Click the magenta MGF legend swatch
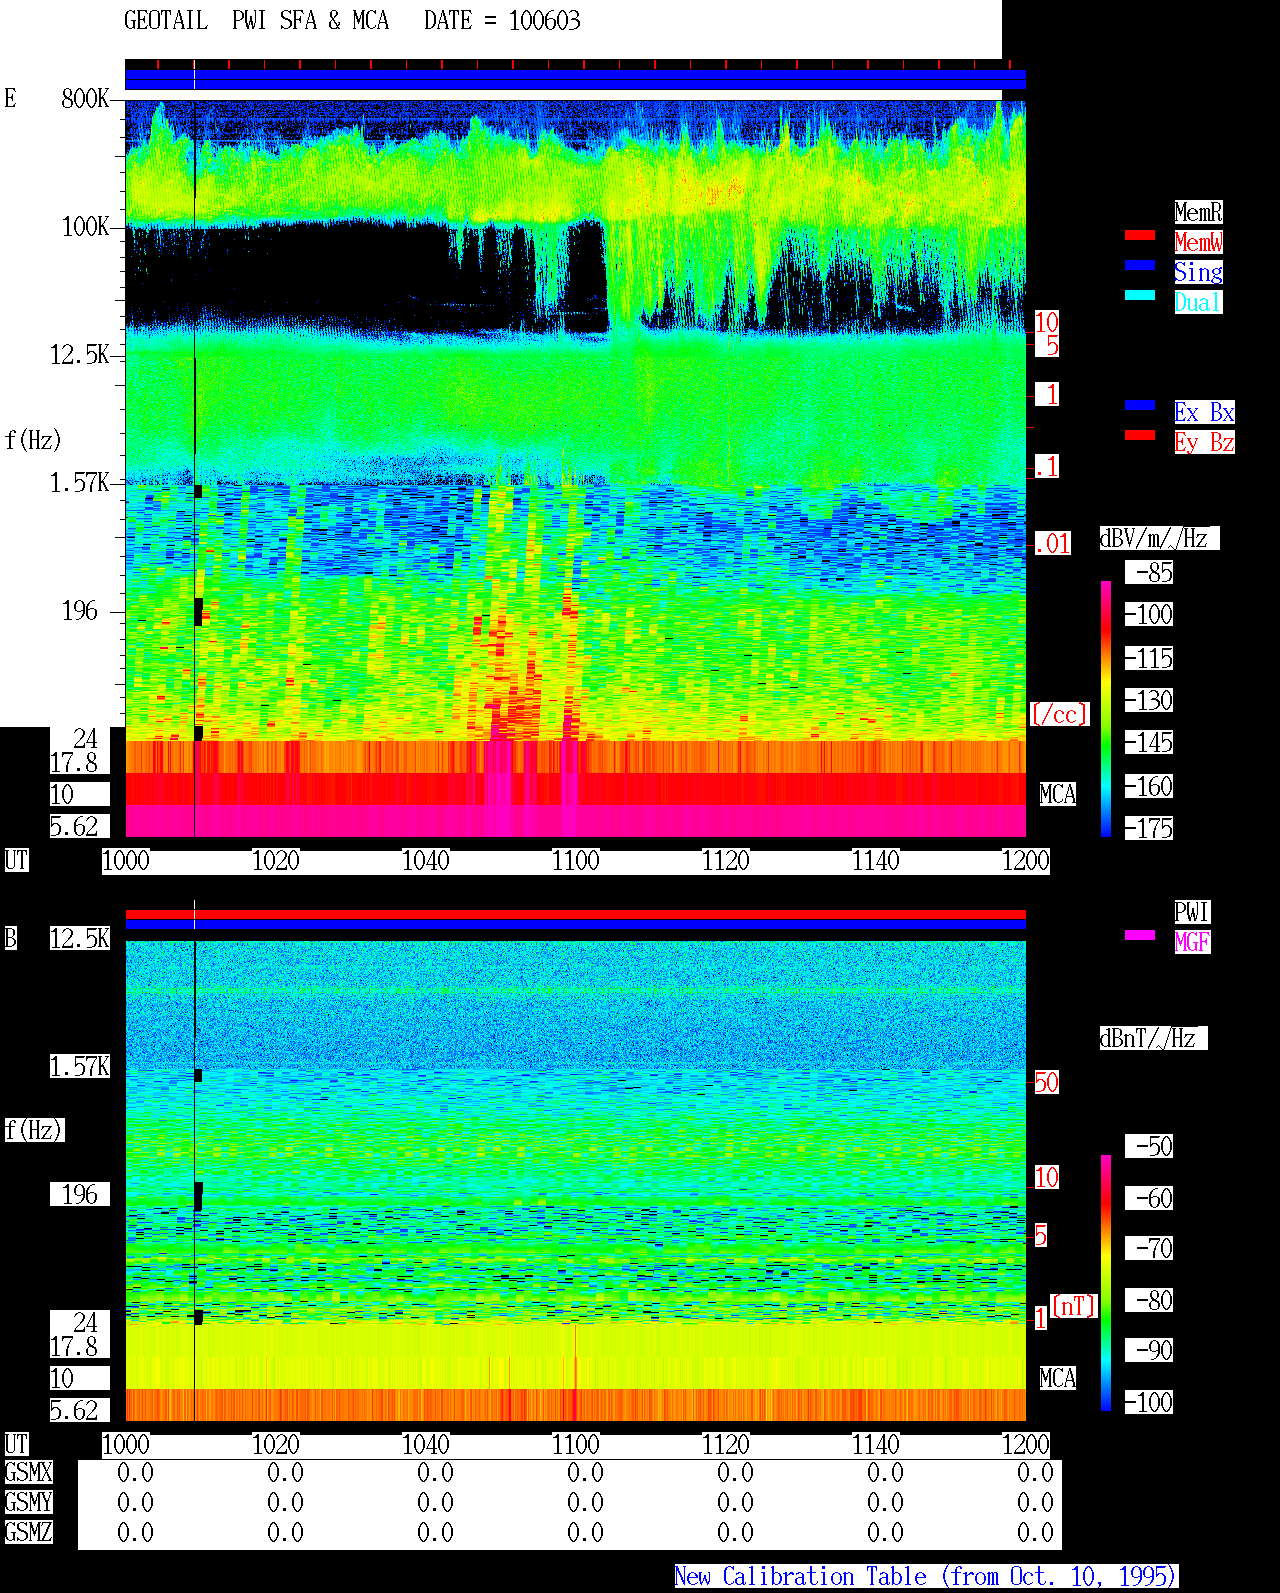Viewport: 1280px width, 1593px height. pos(1140,935)
